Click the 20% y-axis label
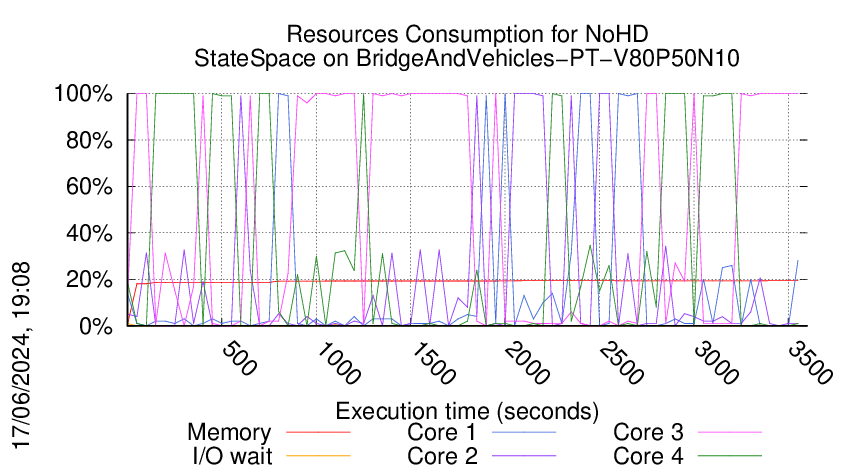Viewport: 850px width, 475px height. 89,280
